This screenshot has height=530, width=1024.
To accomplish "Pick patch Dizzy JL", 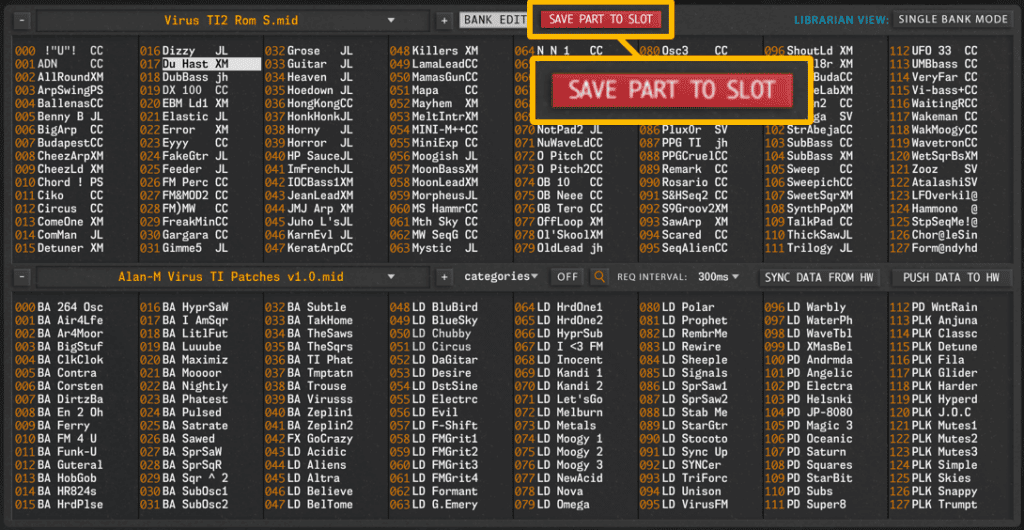I will (184, 50).
